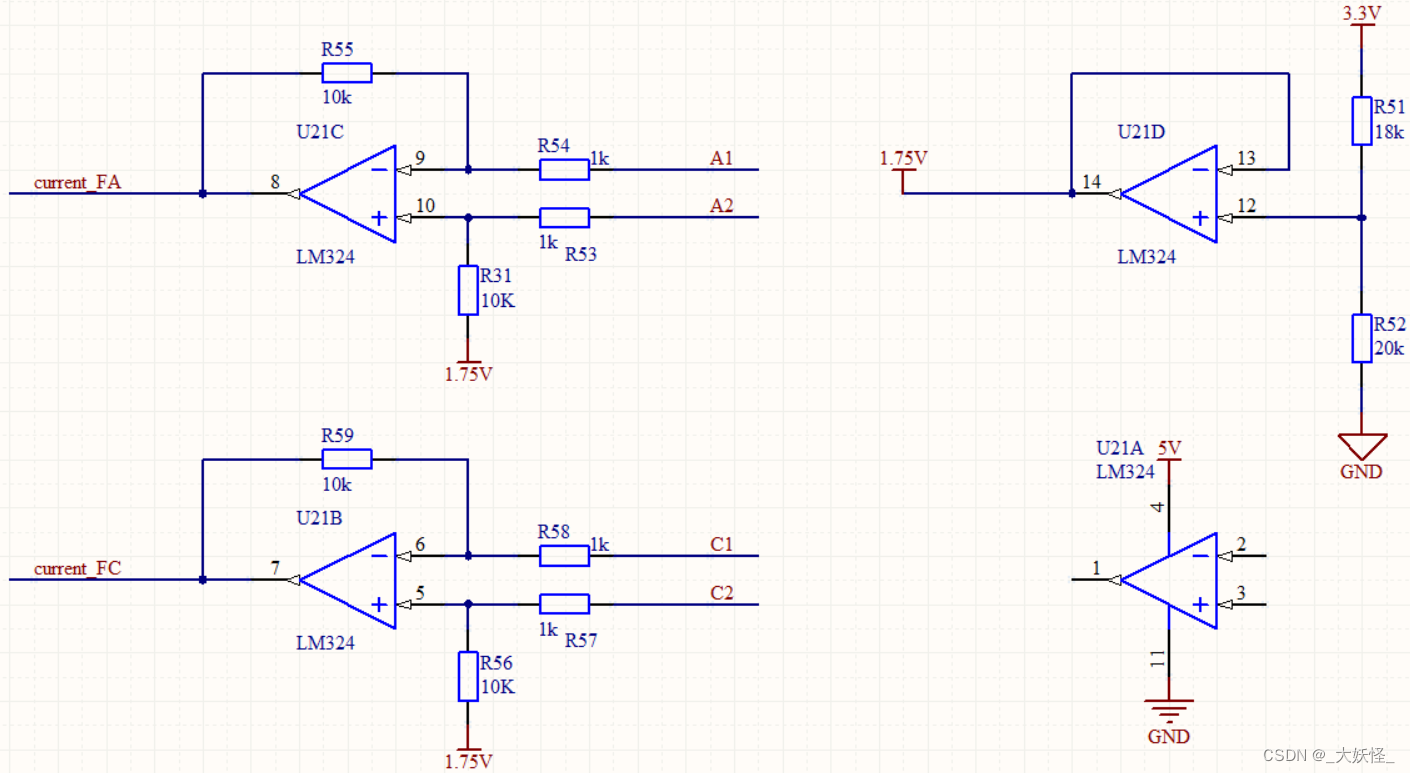
Task: Click the LM324 label under U21D
Action: (x=1146, y=256)
